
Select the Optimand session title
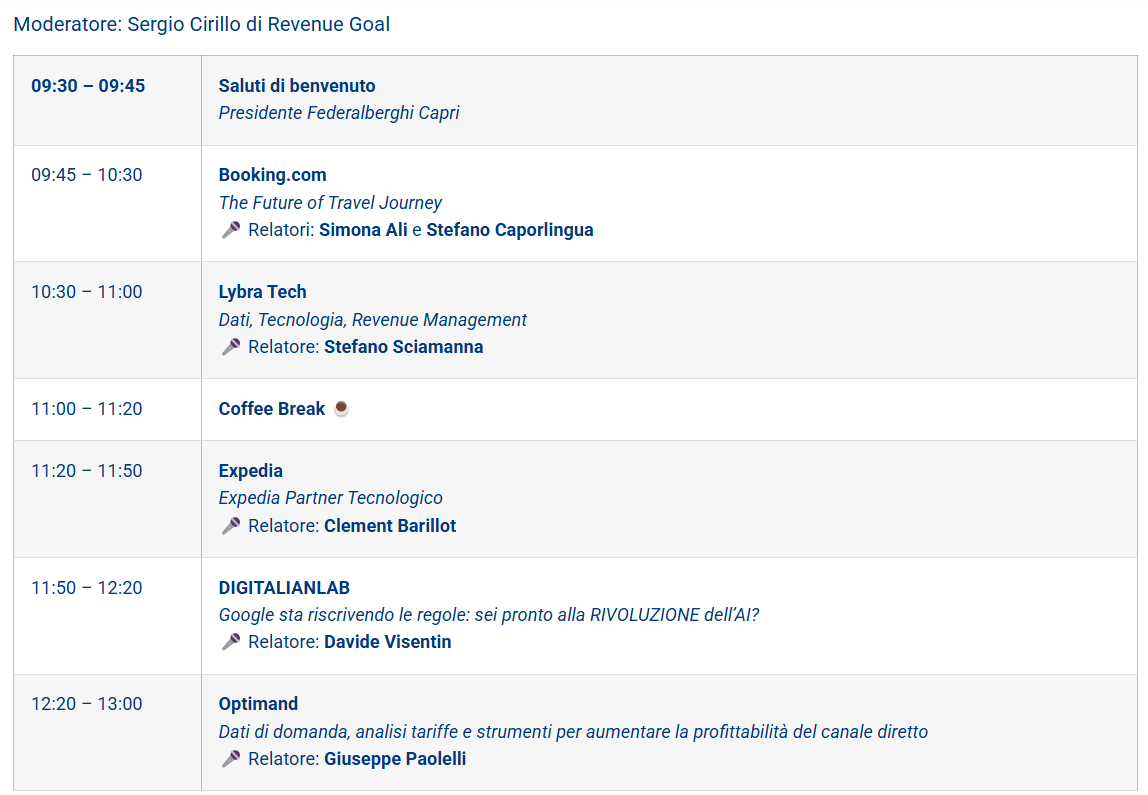click(x=258, y=704)
